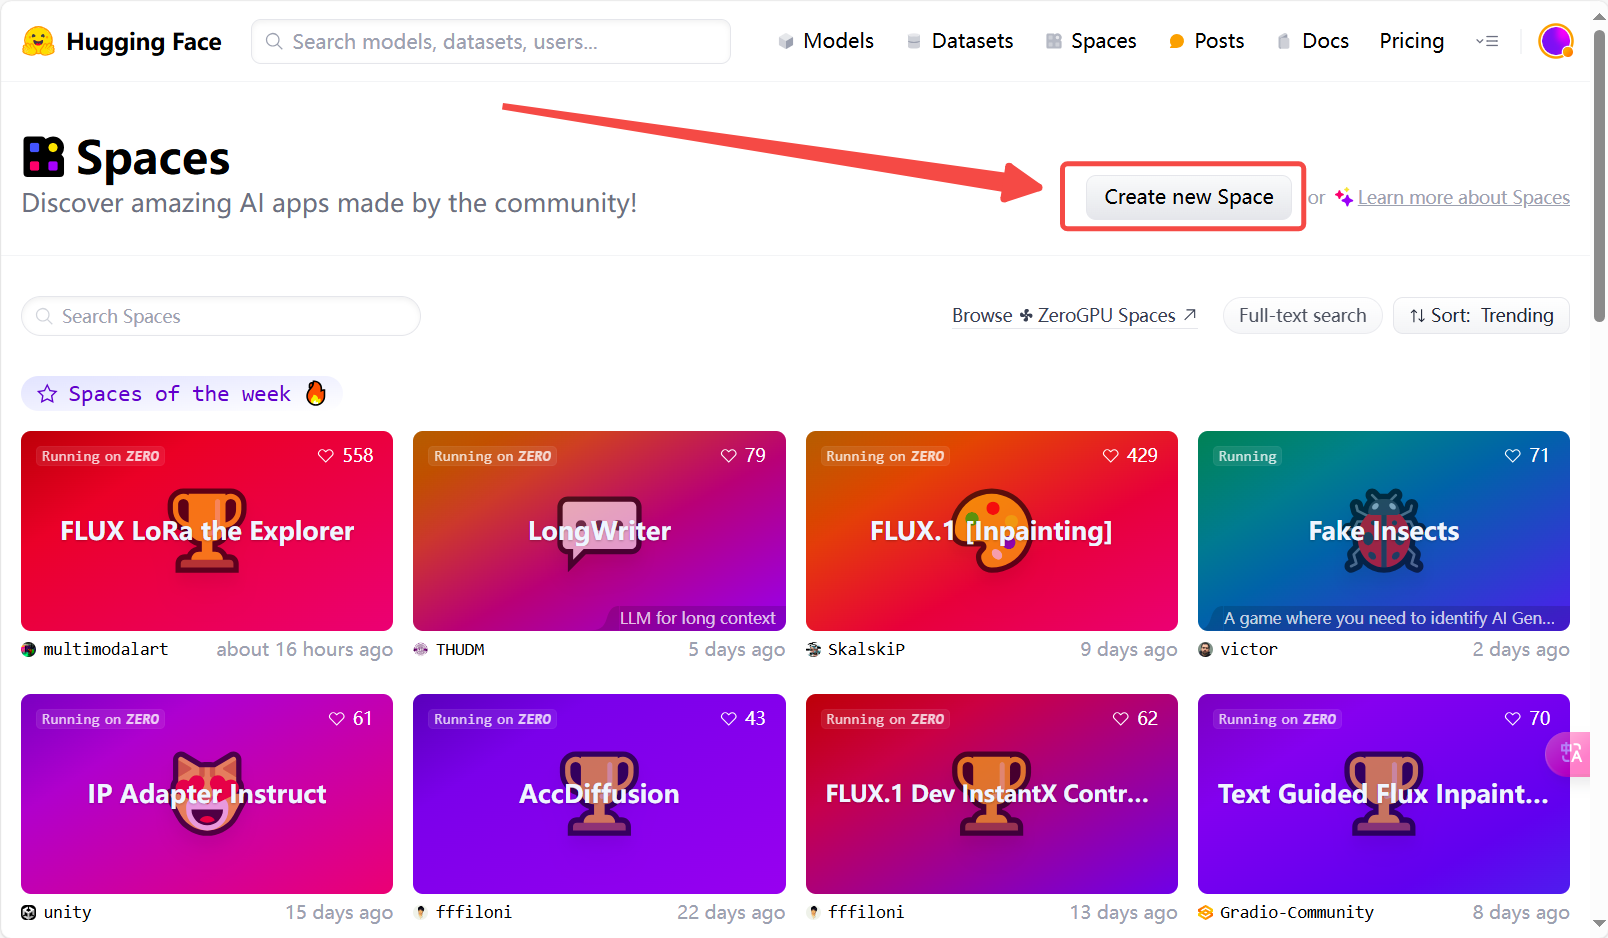Open the Text Guided Flux Inpaint card
Screen dimensions: 1608x938
point(1384,794)
